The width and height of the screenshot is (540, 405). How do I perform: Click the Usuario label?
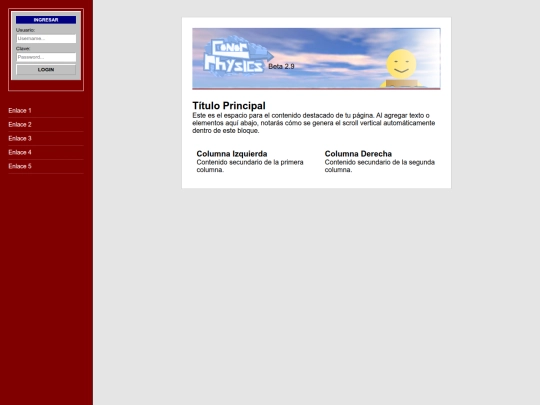pyautogui.click(x=25, y=30)
